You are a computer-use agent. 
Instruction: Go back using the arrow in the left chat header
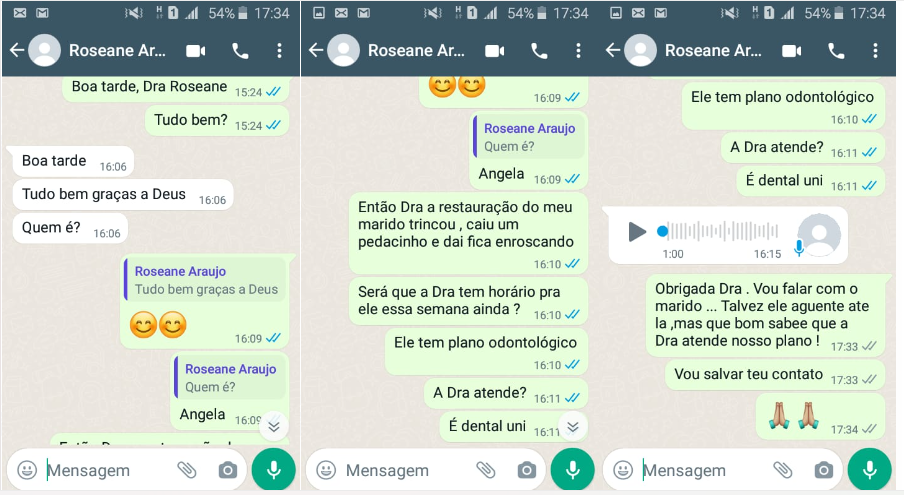point(17,50)
